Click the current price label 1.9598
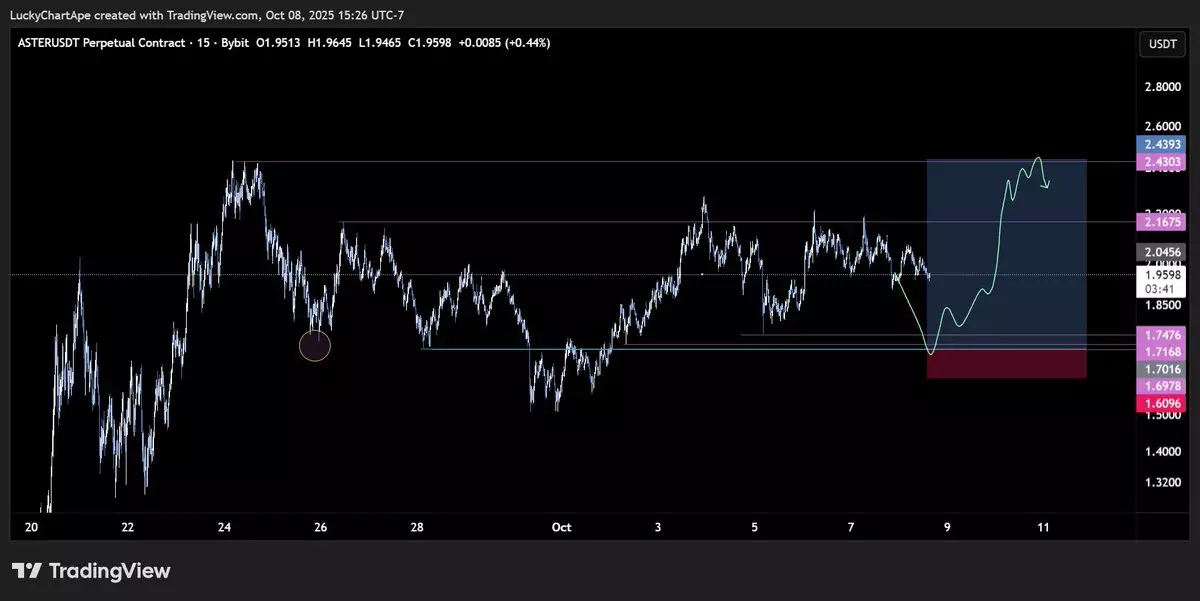Viewport: 1200px width, 601px height. point(1161,273)
